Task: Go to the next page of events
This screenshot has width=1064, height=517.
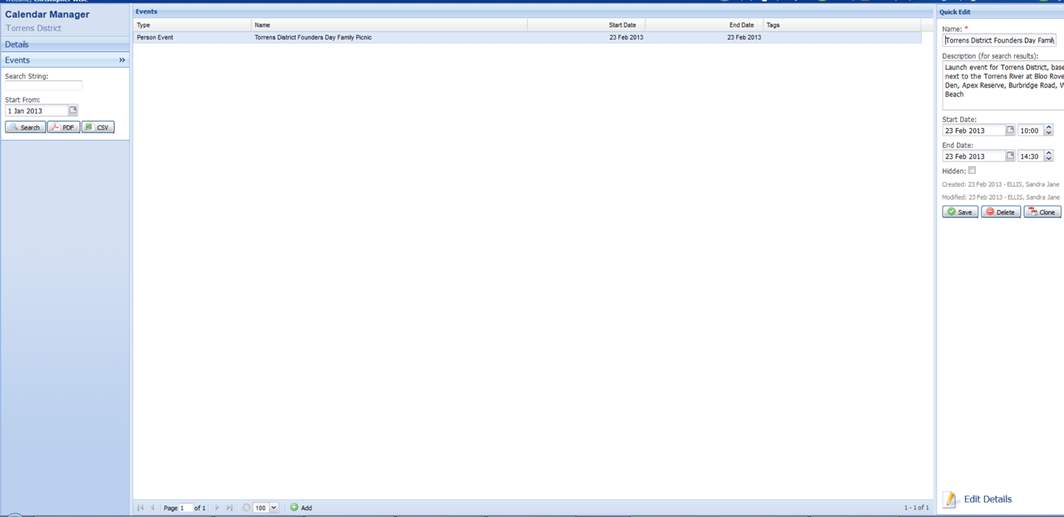Action: click(x=217, y=508)
